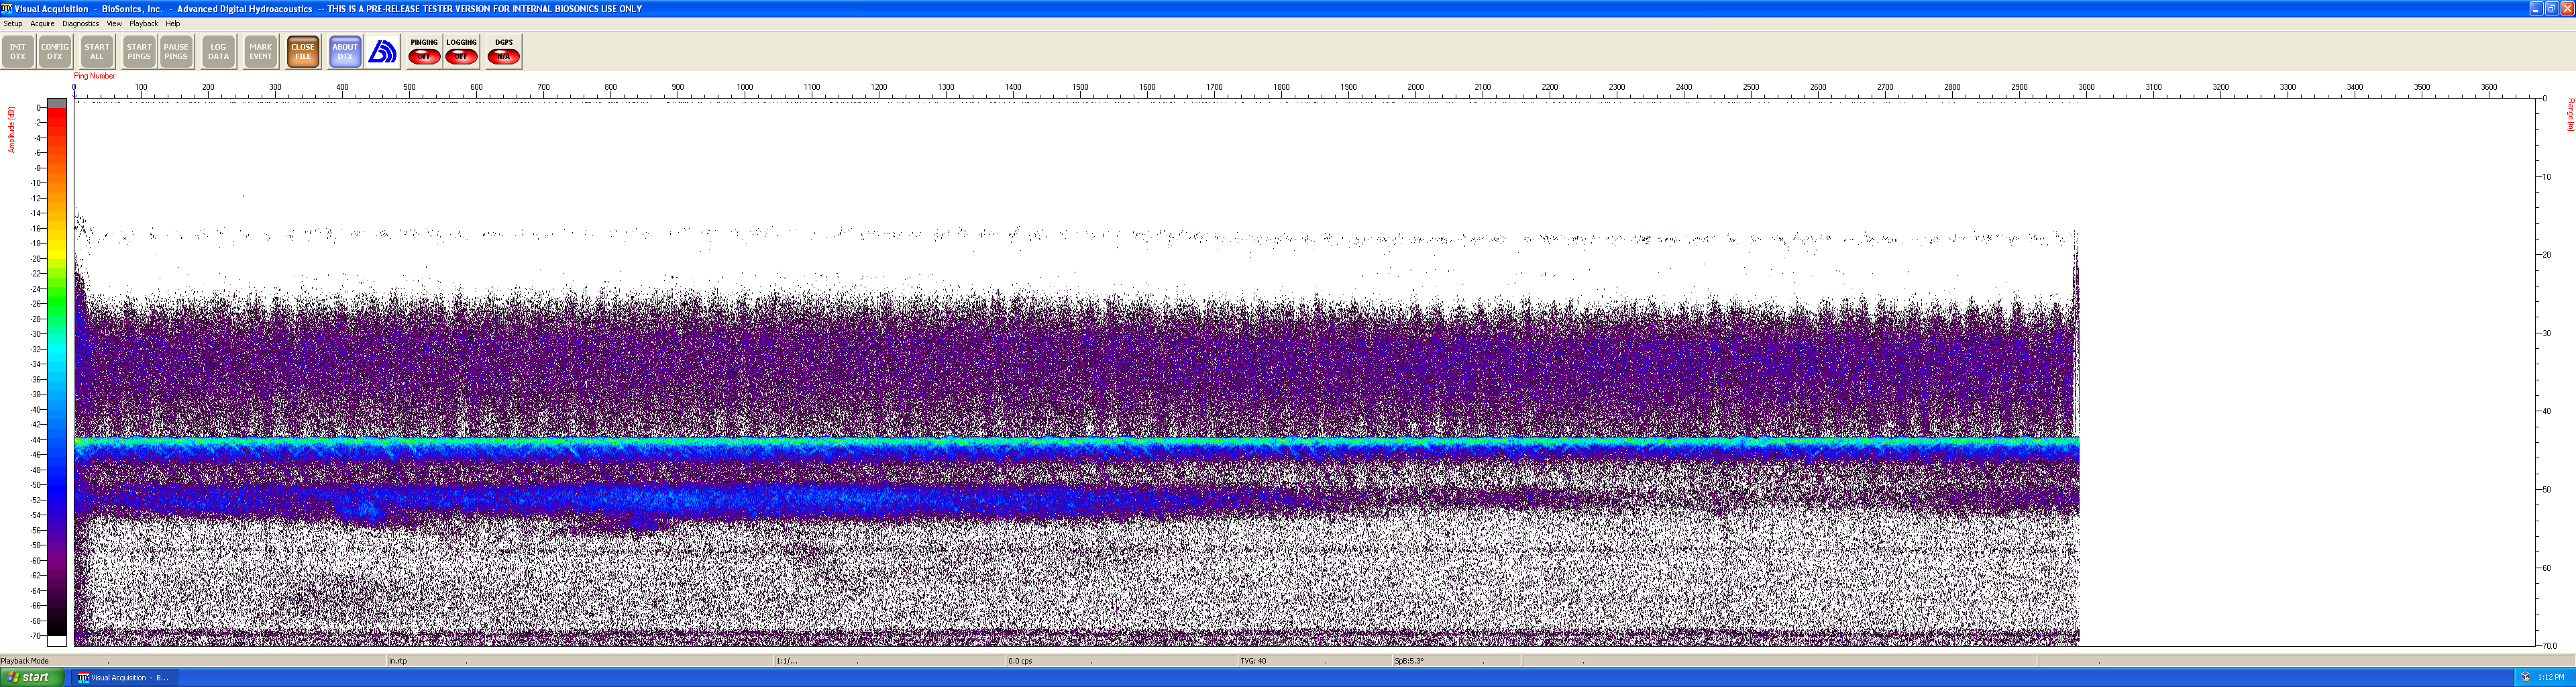Click the '0.0 cps' status bar entry
Image resolution: width=2576 pixels, height=687 pixels.
coord(1020,661)
